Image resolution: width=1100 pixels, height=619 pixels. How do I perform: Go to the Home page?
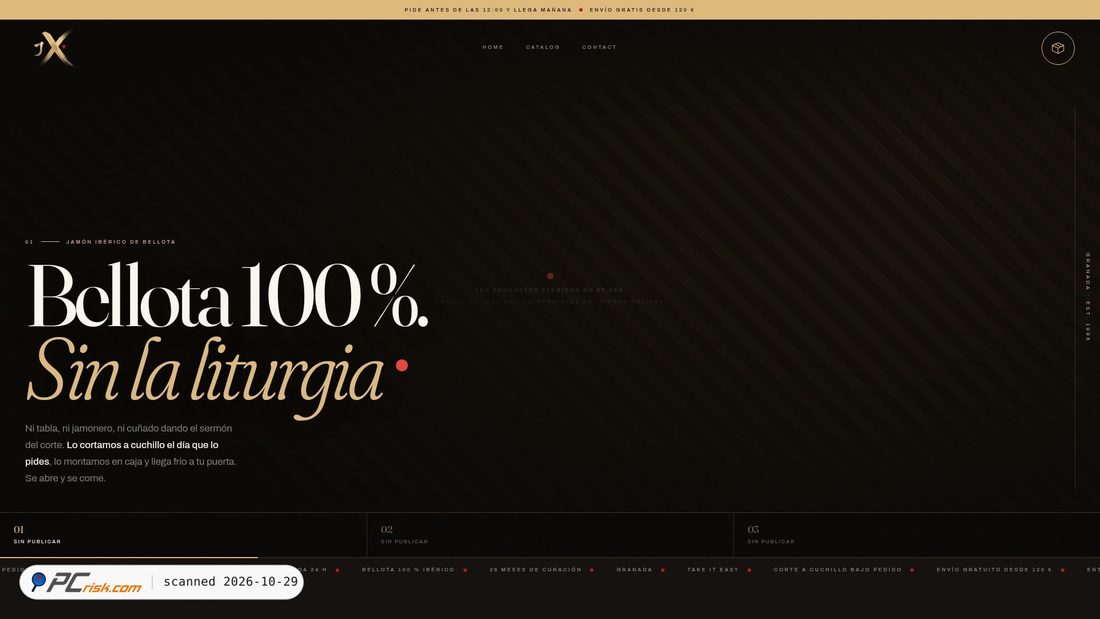click(x=492, y=47)
